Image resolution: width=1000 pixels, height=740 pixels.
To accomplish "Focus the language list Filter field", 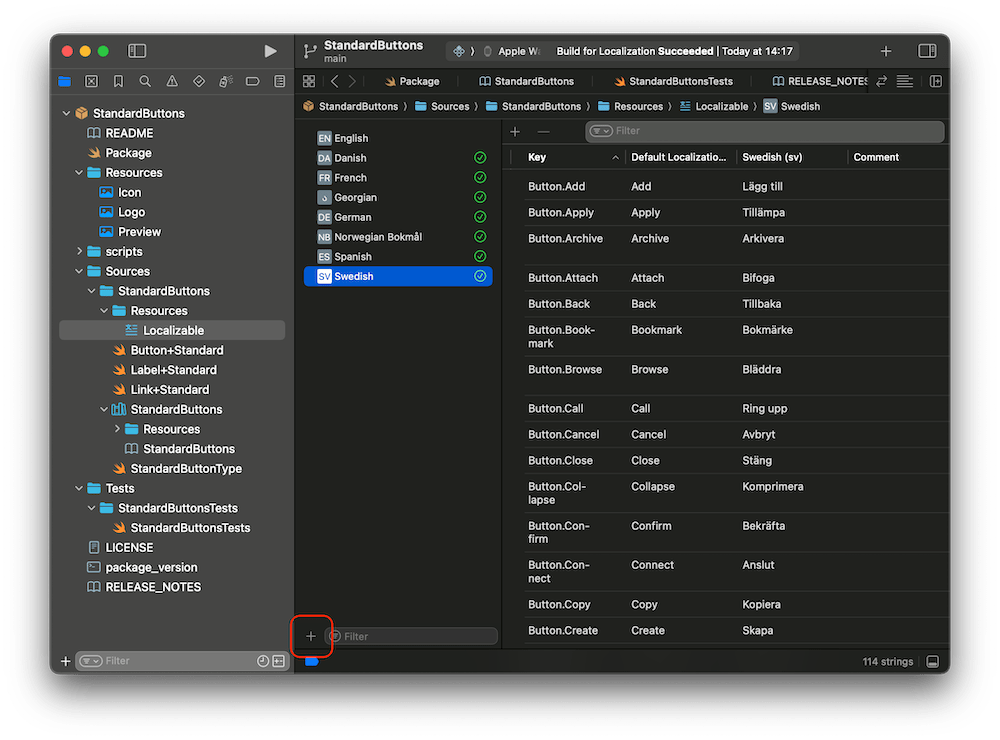I will (411, 636).
